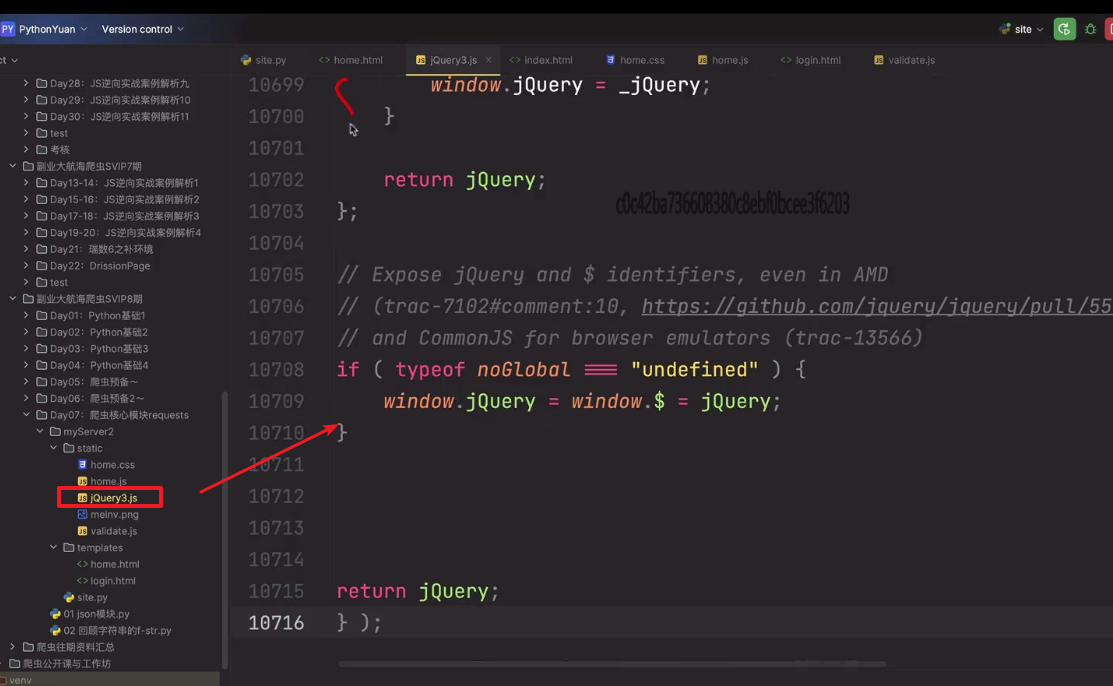The width and height of the screenshot is (1113, 686).
Task: Click the validate.js file icon in tree
Action: click(x=82, y=531)
